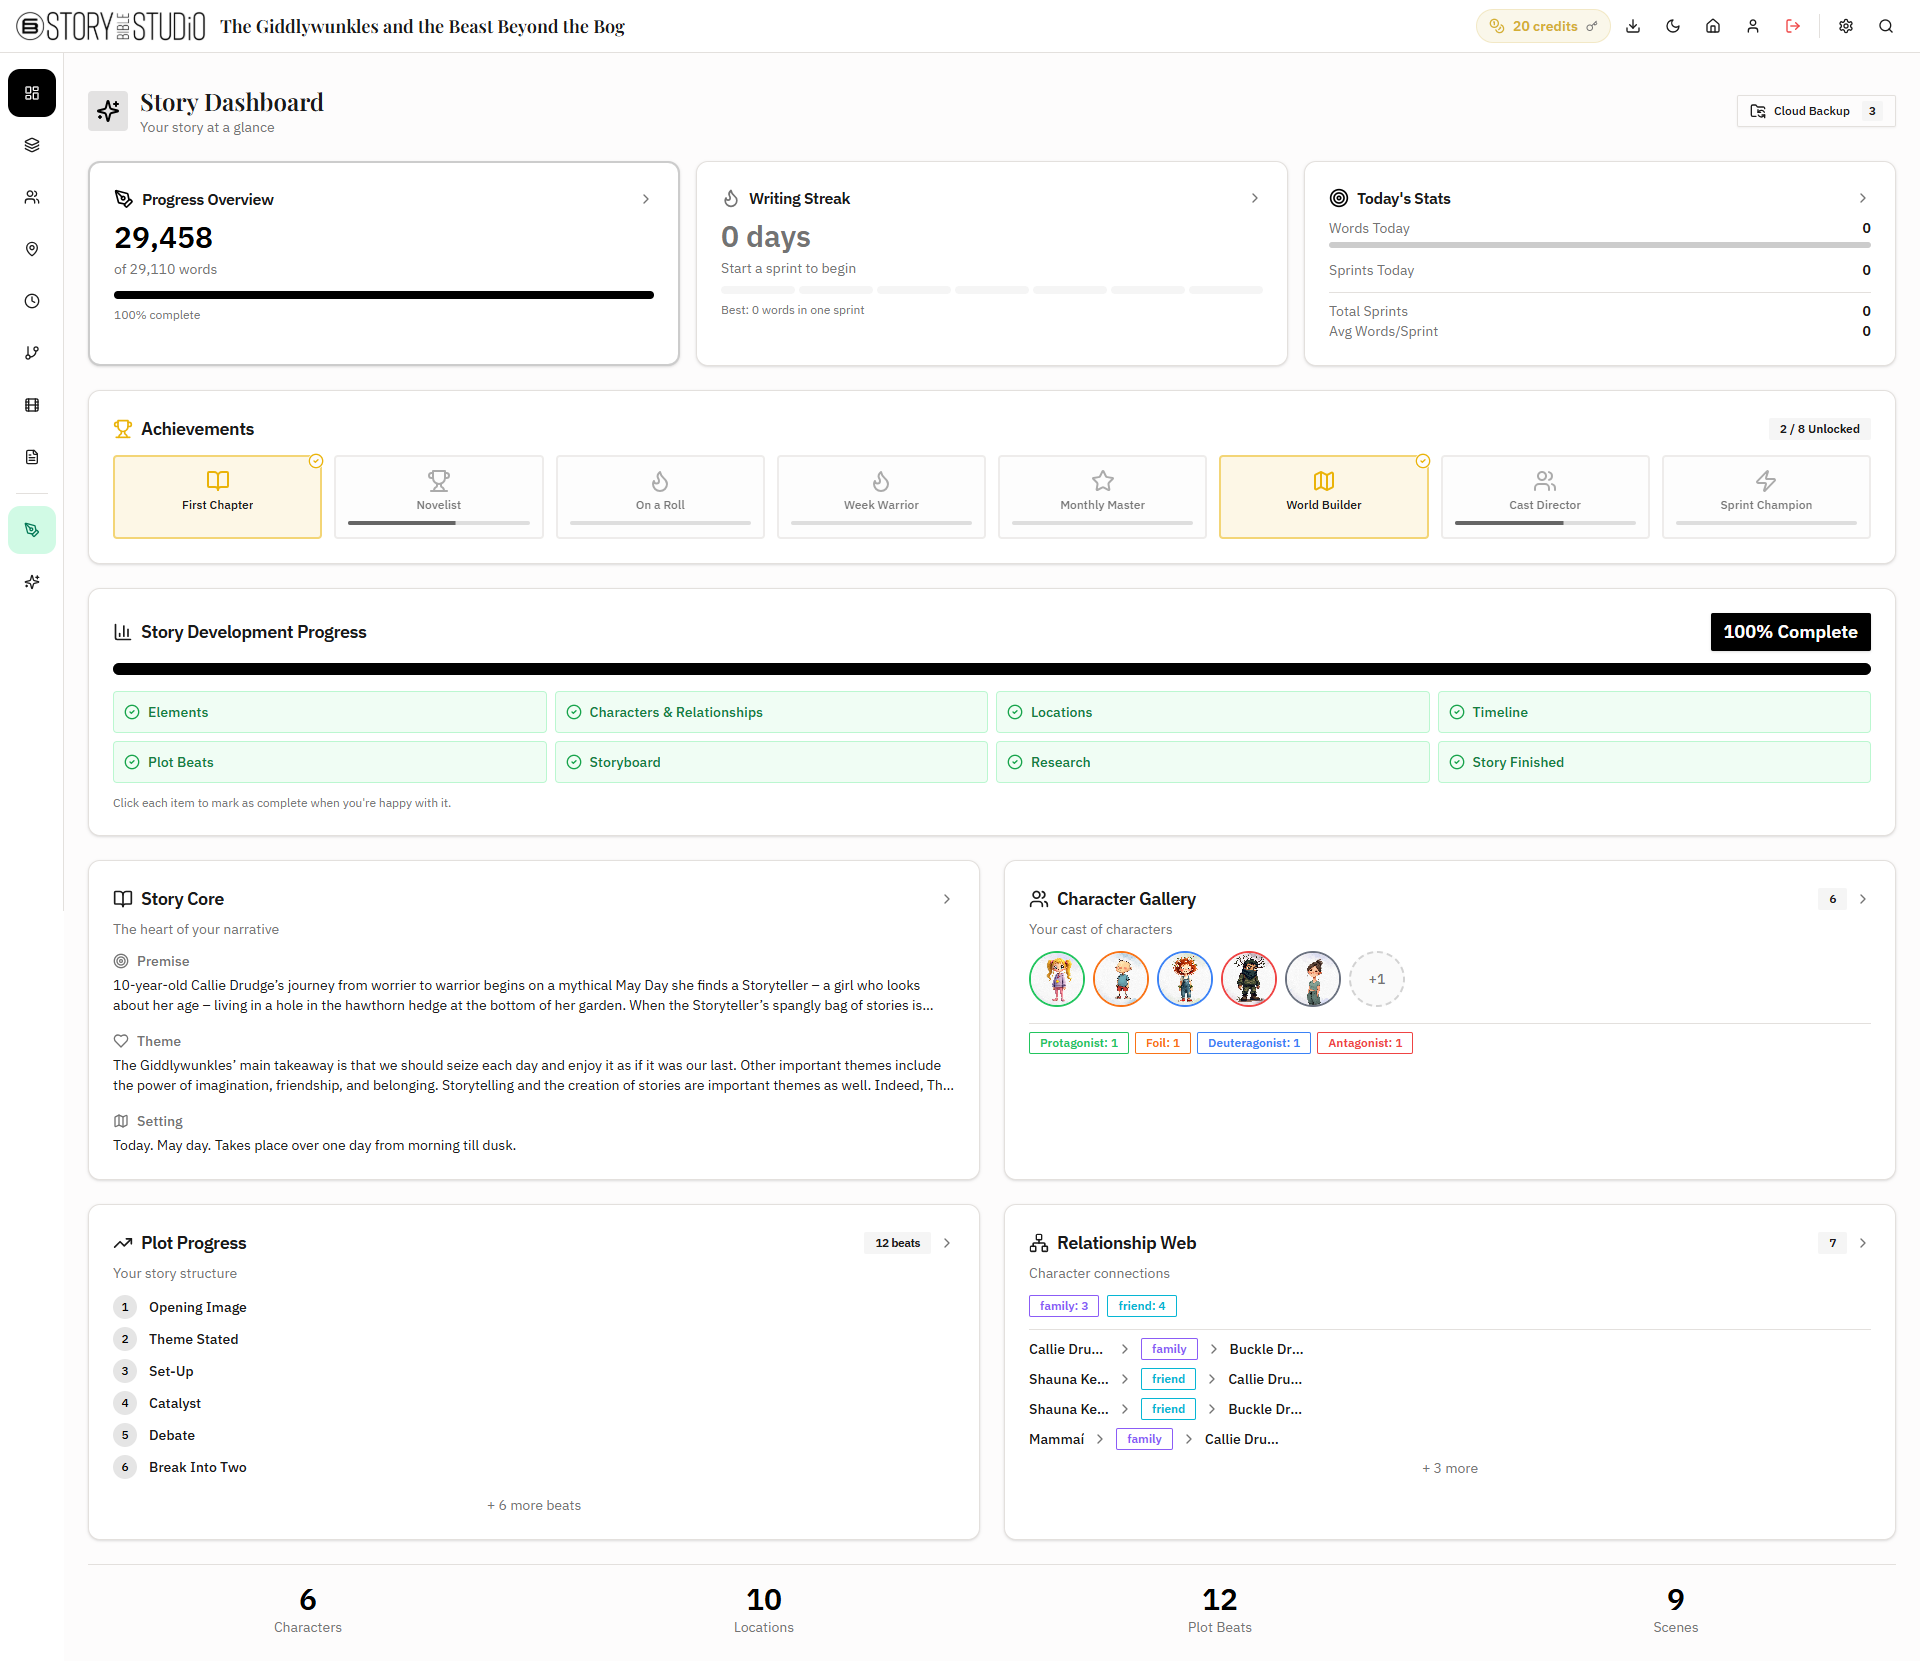This screenshot has height=1661, width=1920.
Task: Click the 10 Locations stat
Action: coord(764,1609)
